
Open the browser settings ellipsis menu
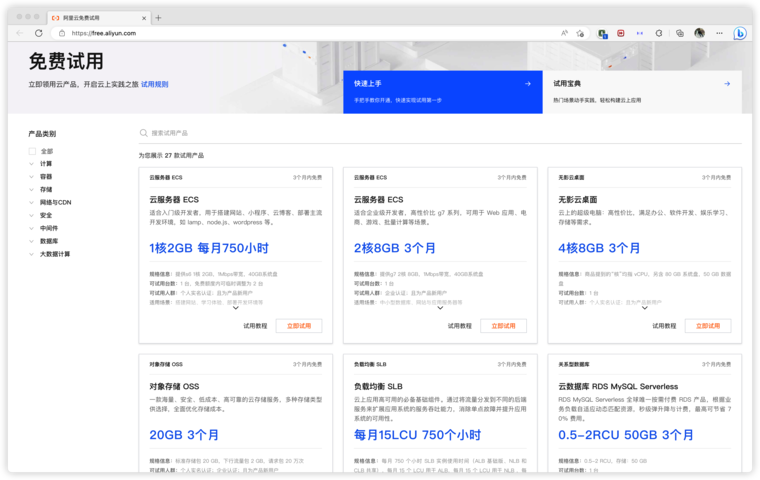tap(719, 33)
